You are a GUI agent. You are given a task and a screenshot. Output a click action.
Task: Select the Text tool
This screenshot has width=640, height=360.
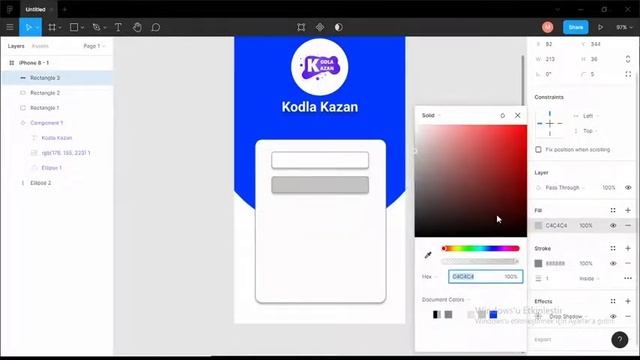[118, 27]
